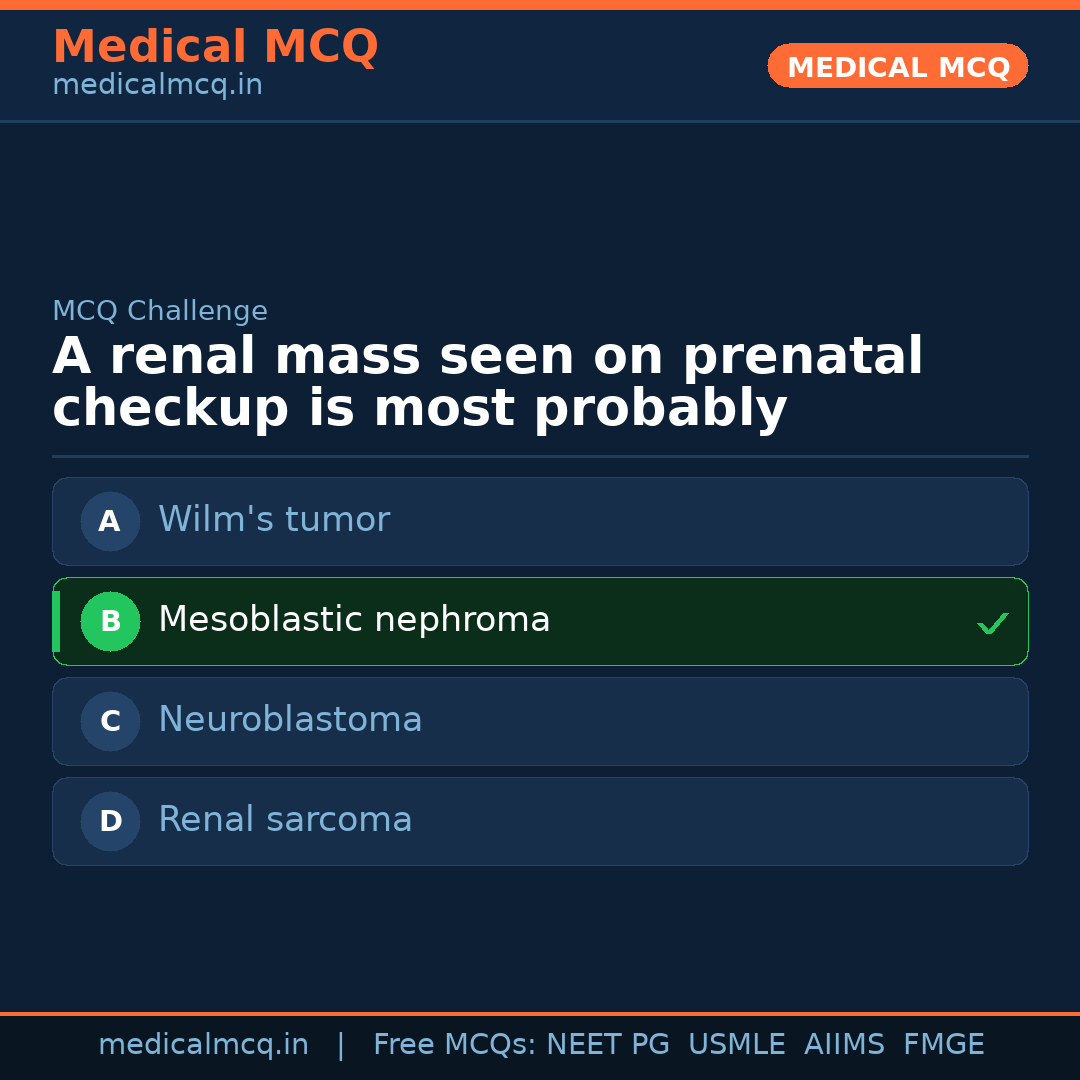
Task: Click the green B option badge
Action: pyautogui.click(x=110, y=621)
